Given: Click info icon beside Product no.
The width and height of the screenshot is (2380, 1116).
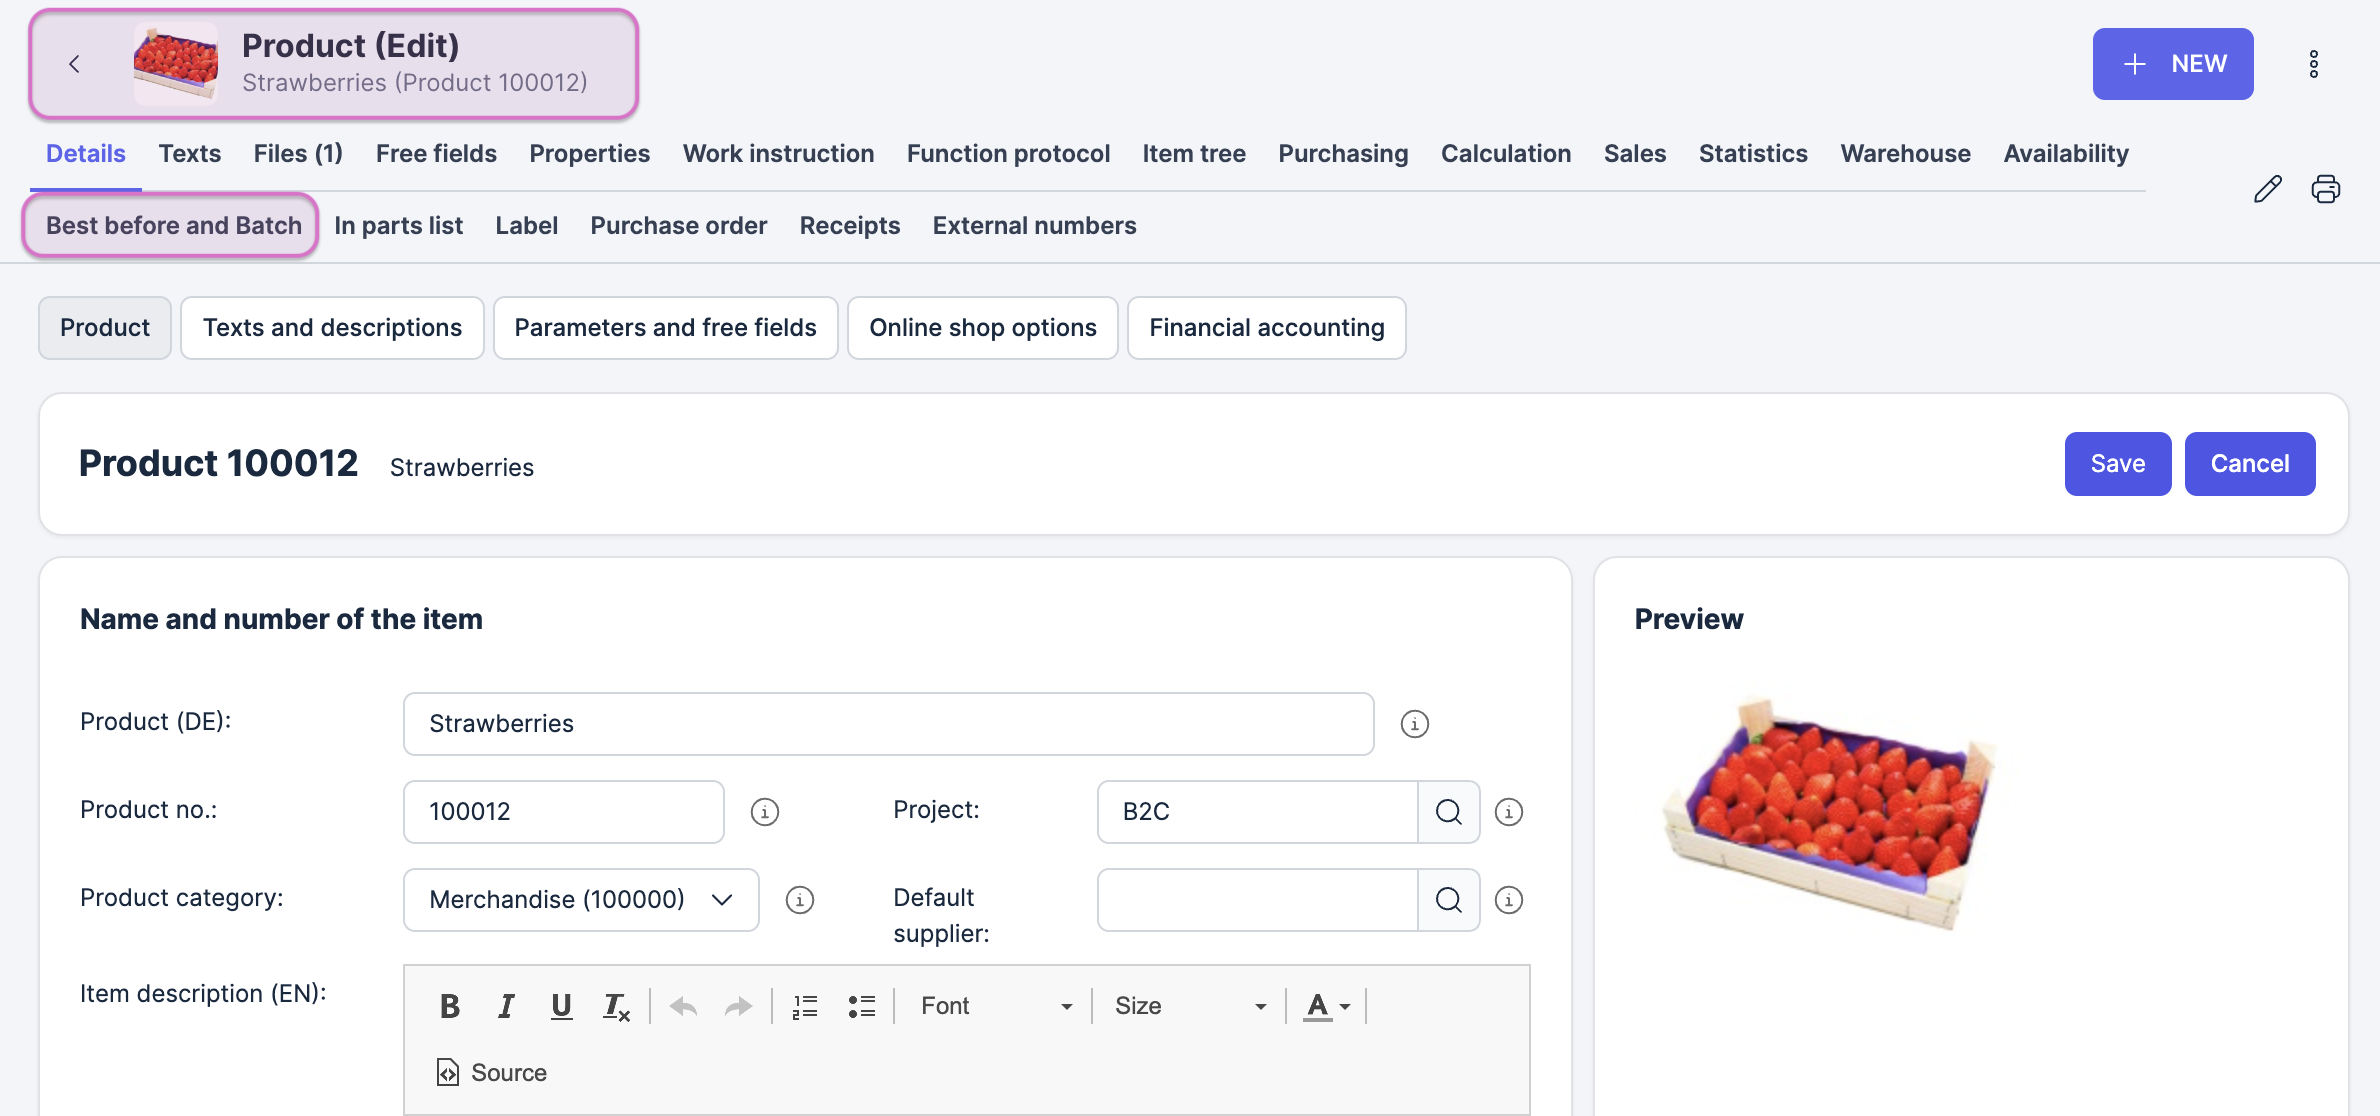Looking at the screenshot, I should (764, 812).
